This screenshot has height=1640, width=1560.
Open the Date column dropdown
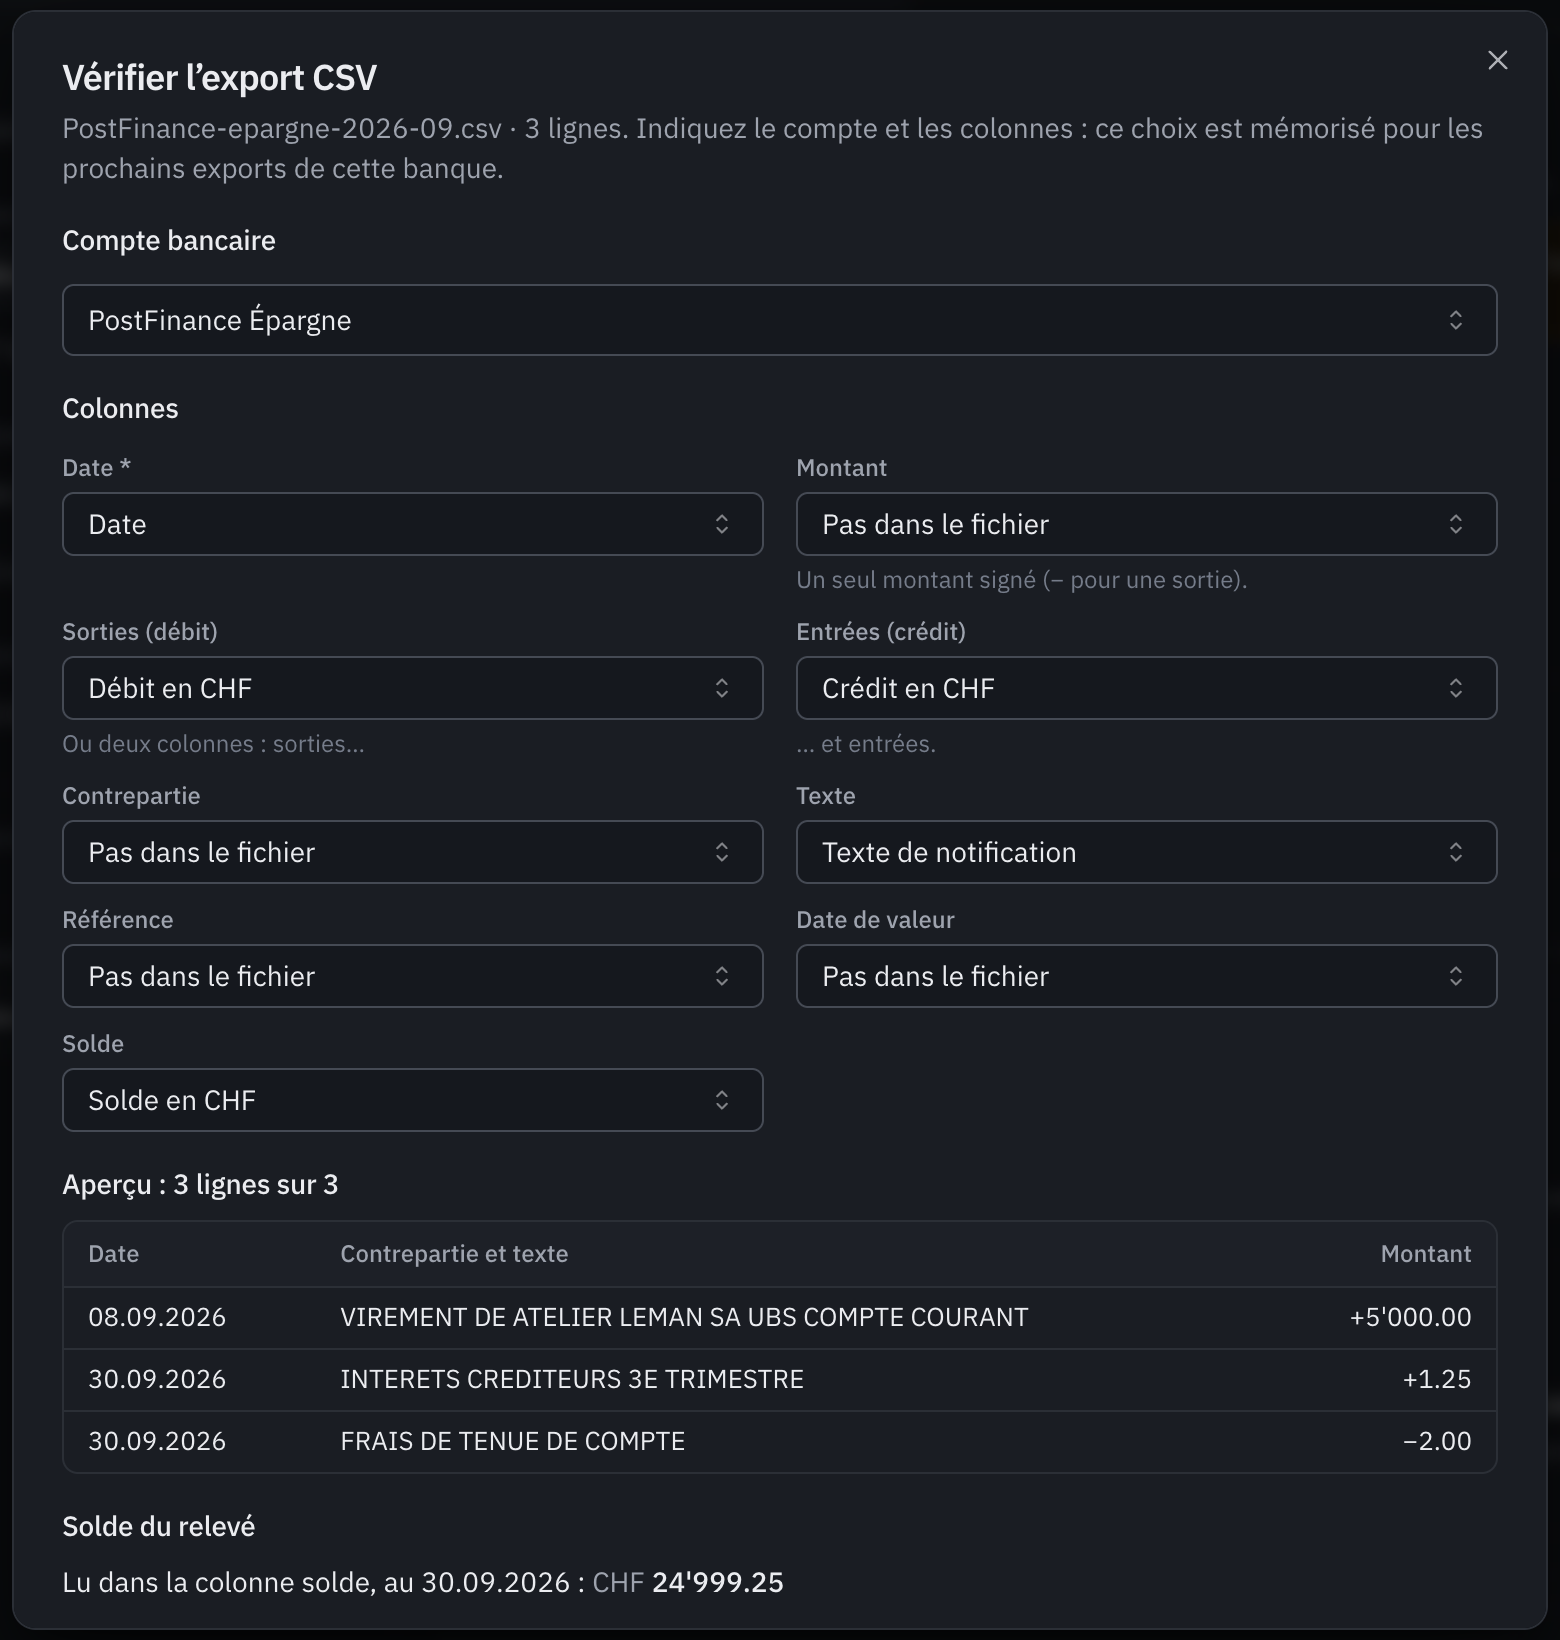tap(412, 524)
